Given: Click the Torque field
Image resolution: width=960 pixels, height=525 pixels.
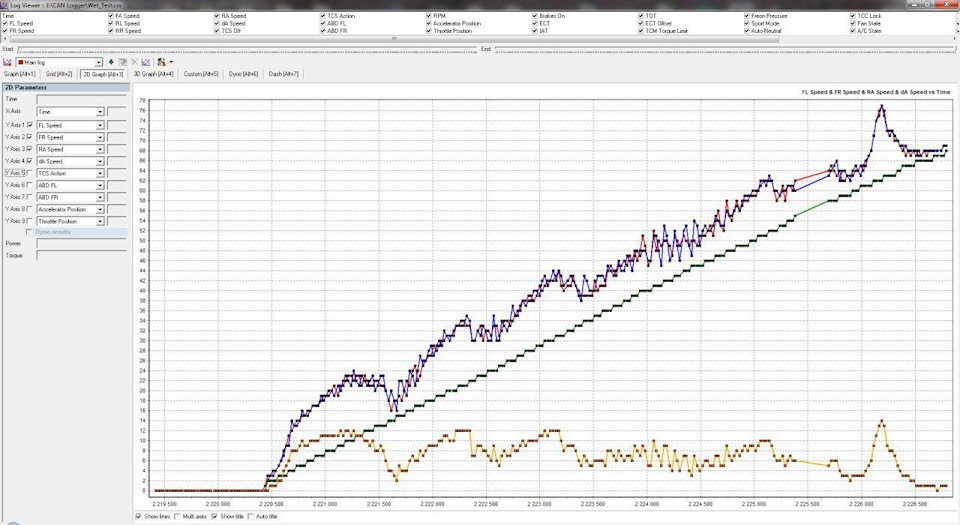Looking at the screenshot, I should [x=81, y=256].
